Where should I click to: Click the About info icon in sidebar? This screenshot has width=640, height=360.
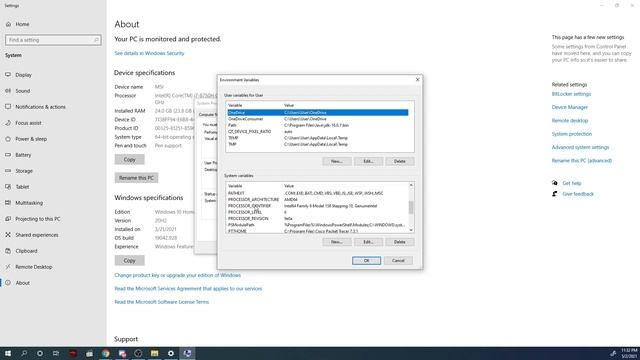coord(8,282)
